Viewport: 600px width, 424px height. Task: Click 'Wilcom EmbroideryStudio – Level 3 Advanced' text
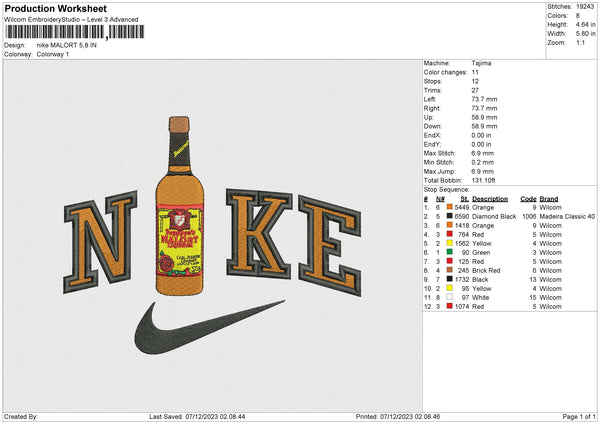pos(71,20)
